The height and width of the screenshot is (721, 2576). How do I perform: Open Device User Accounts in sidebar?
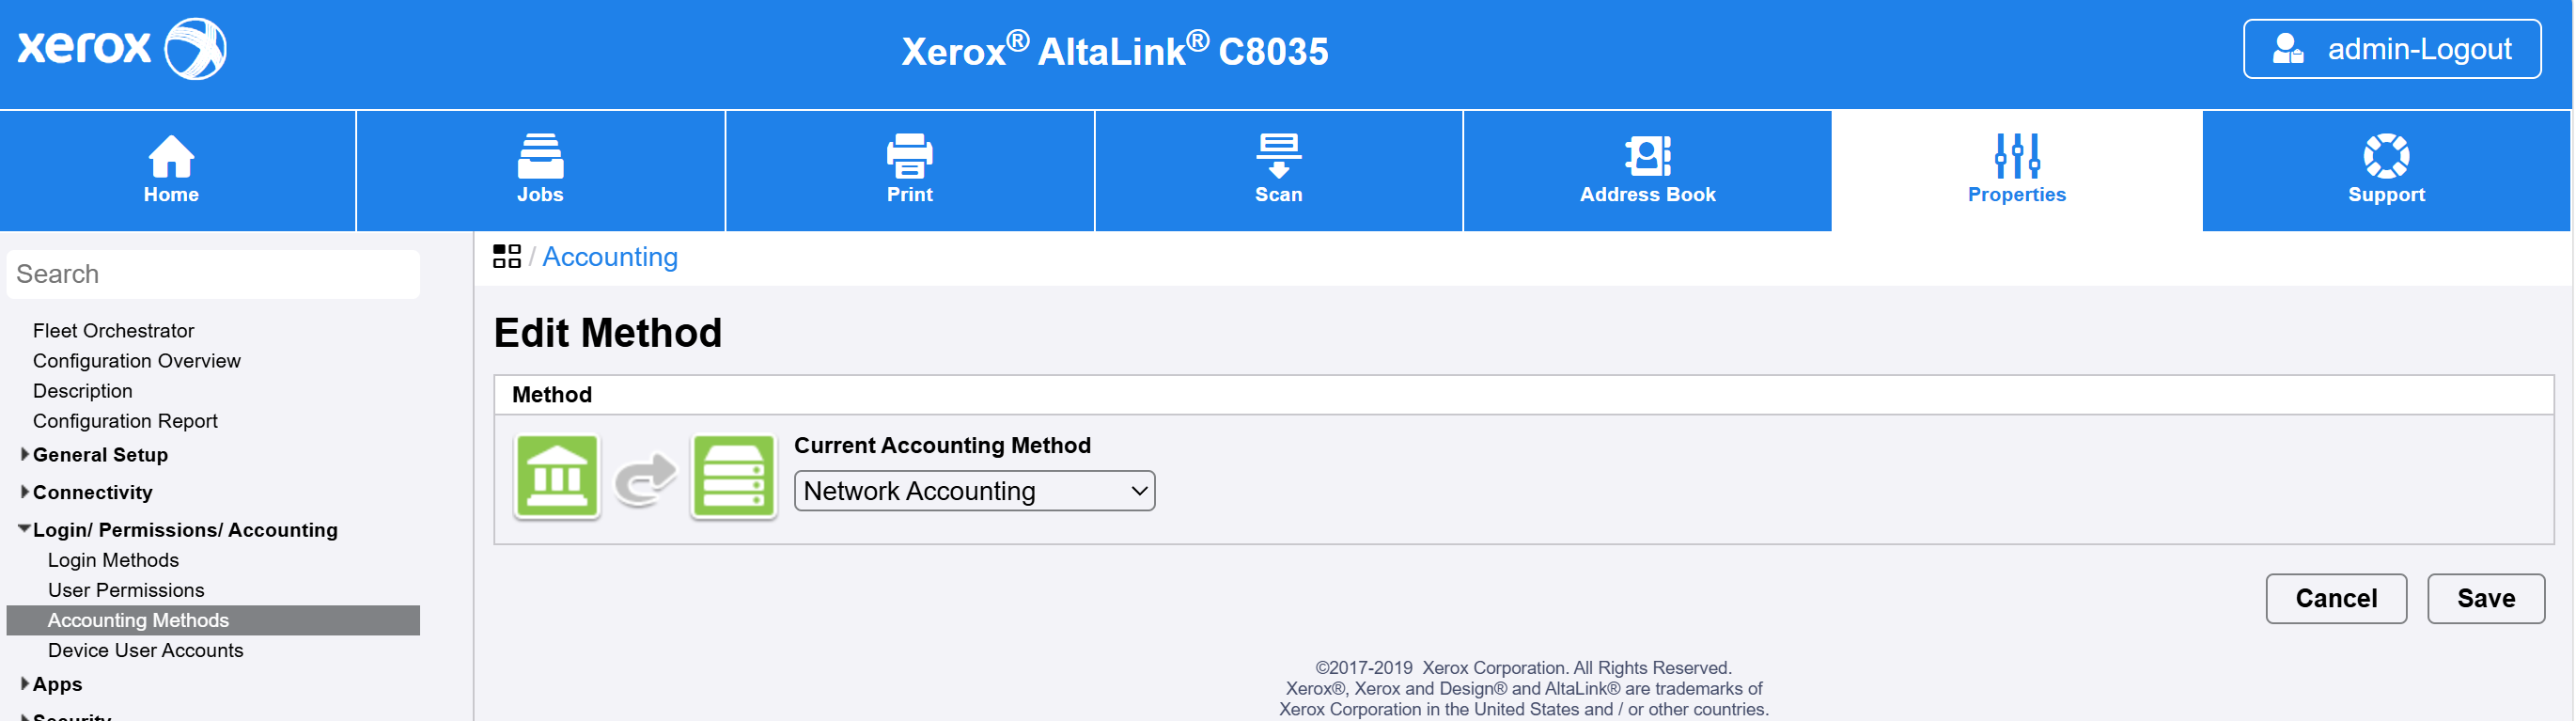145,650
